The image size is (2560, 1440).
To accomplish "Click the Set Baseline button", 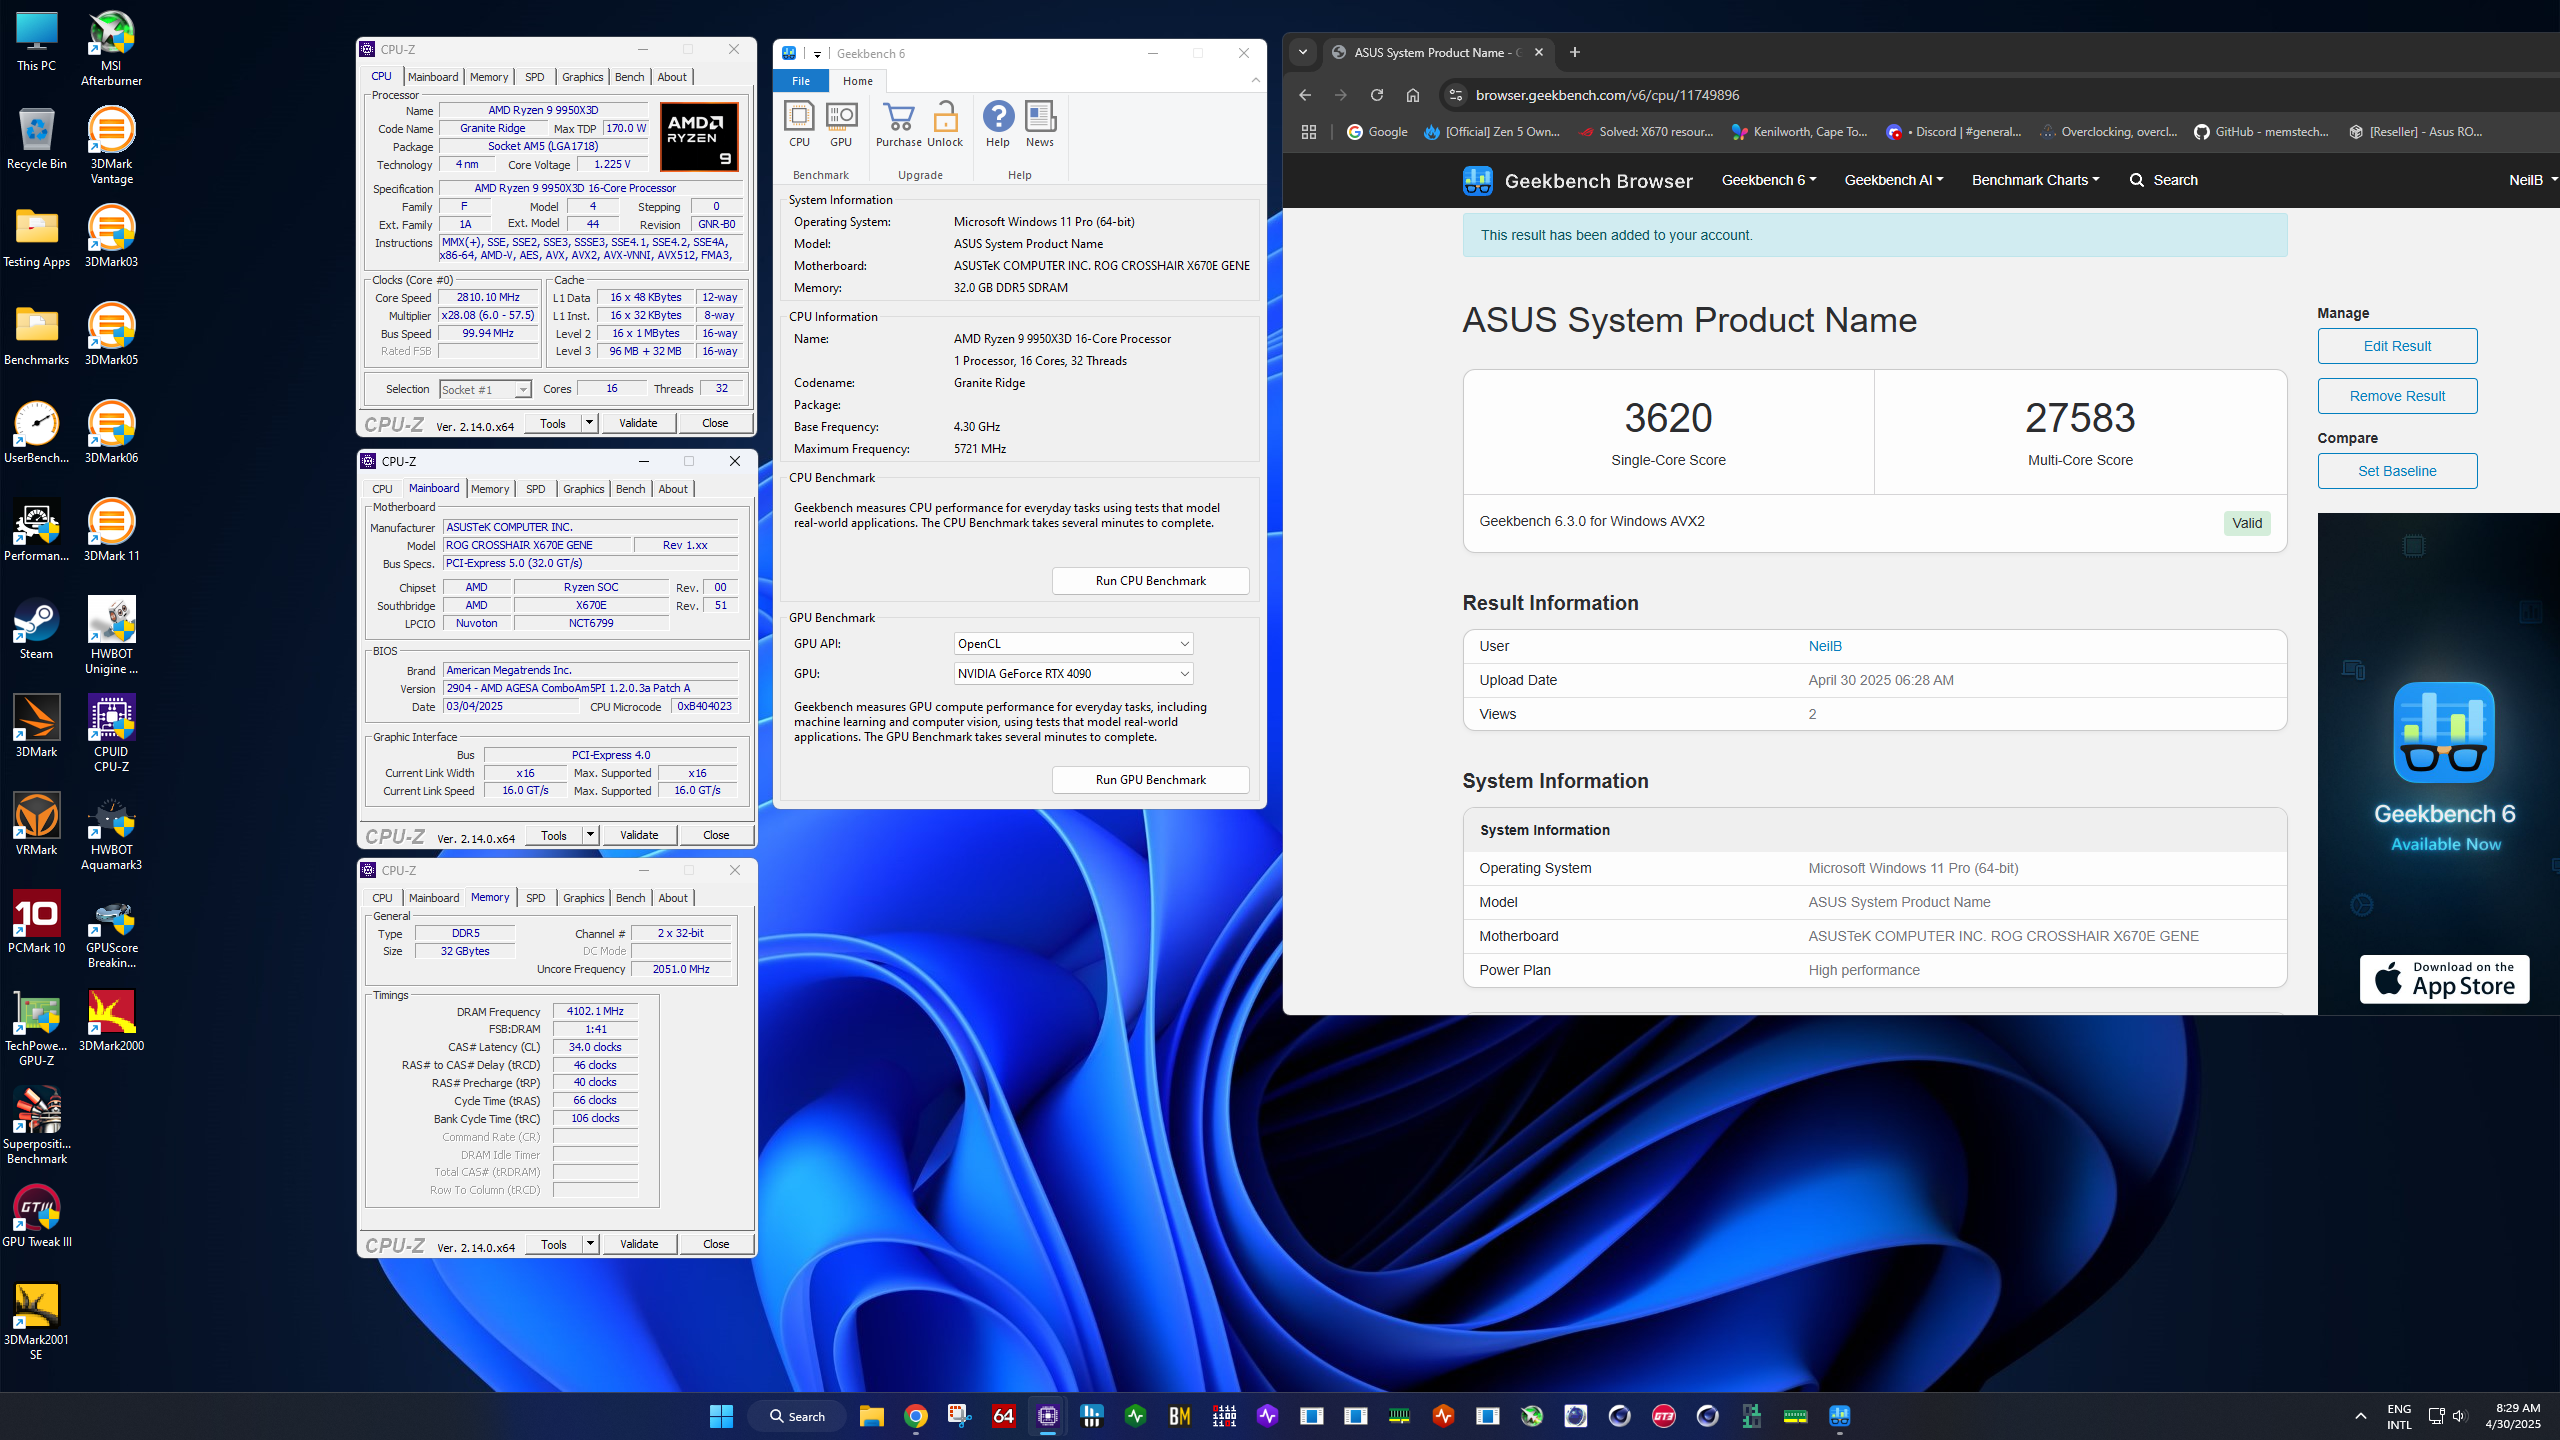I will 2397,471.
